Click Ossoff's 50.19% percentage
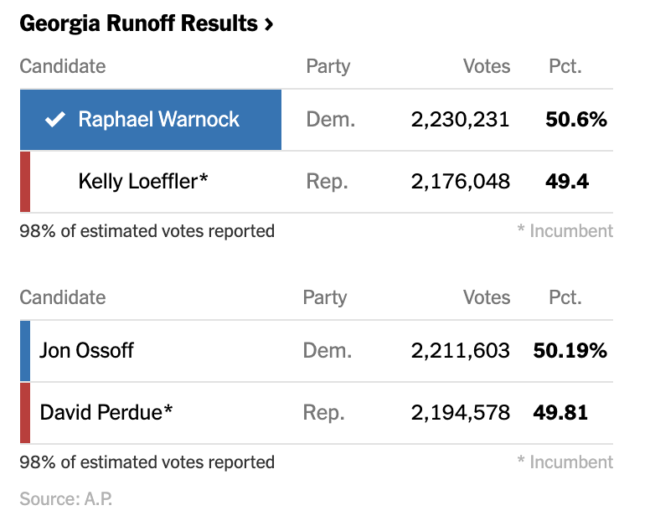The height and width of the screenshot is (521, 650). point(570,350)
